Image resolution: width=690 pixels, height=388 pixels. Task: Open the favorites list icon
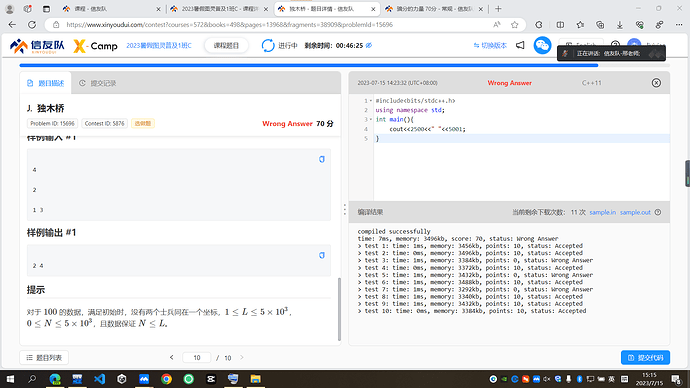click(580, 25)
